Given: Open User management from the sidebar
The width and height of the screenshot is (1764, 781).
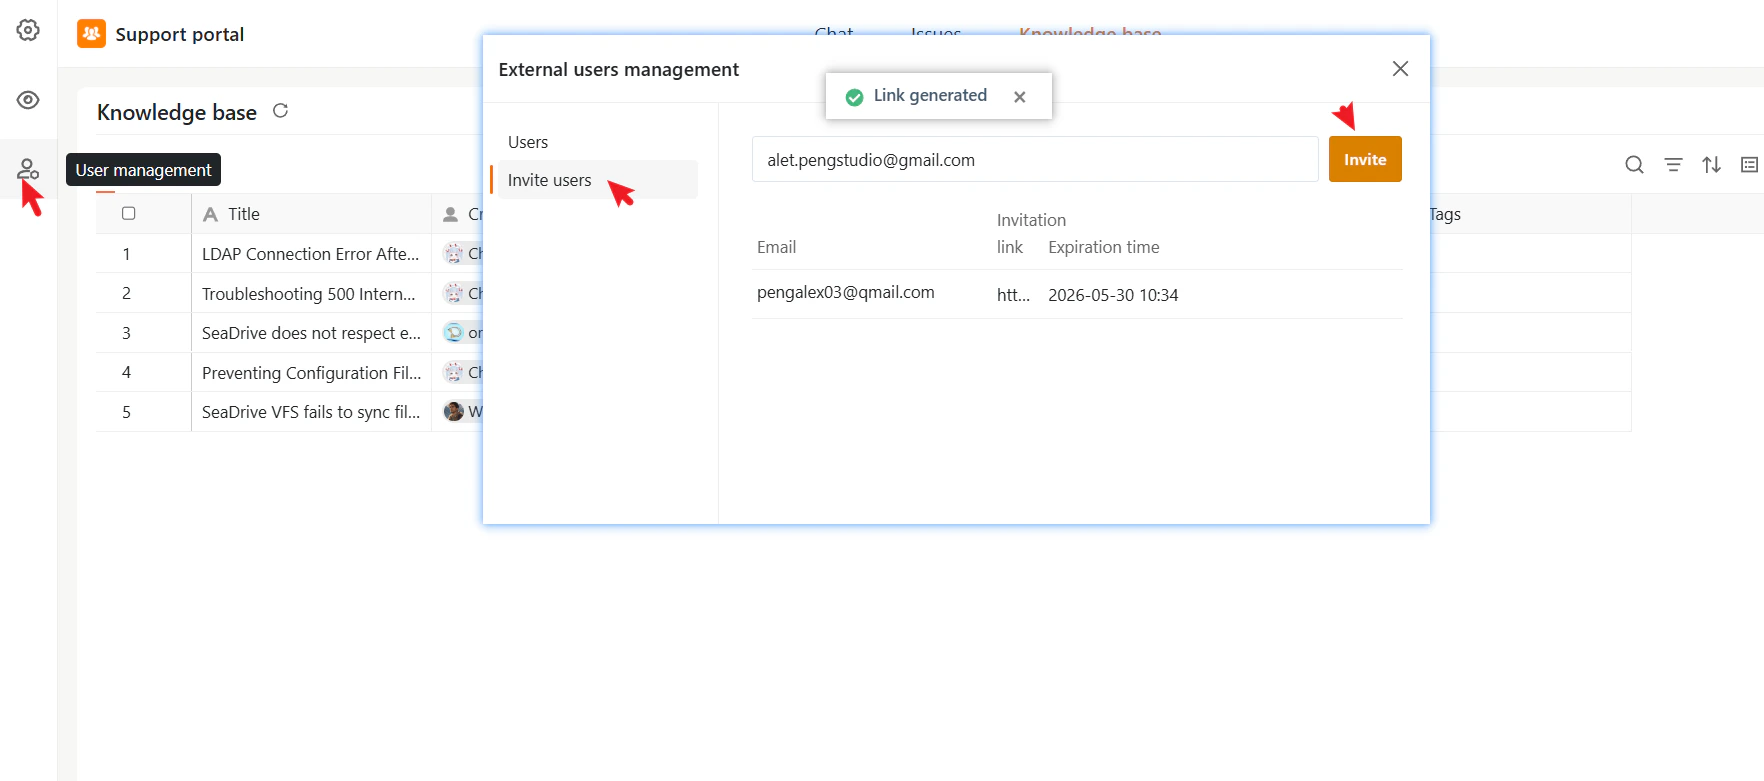Looking at the screenshot, I should coord(28,169).
